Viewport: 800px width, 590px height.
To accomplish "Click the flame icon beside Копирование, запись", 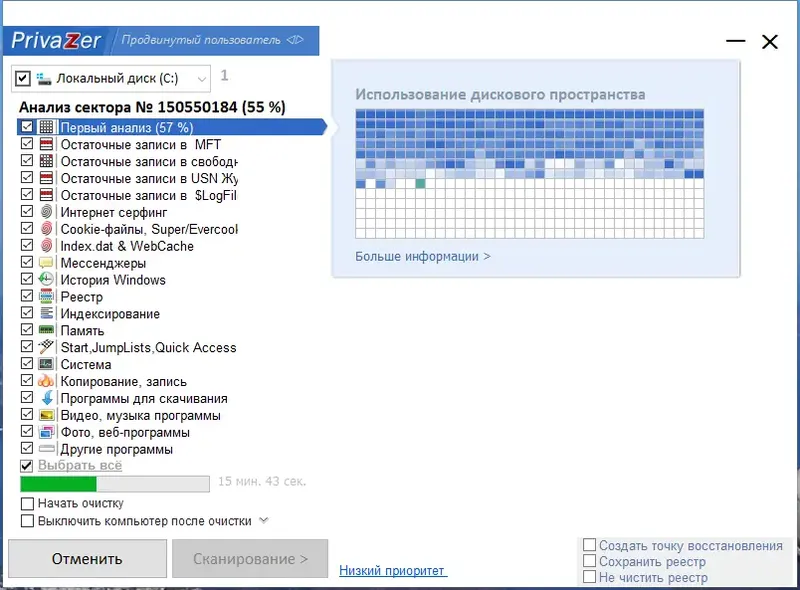I will [x=46, y=381].
